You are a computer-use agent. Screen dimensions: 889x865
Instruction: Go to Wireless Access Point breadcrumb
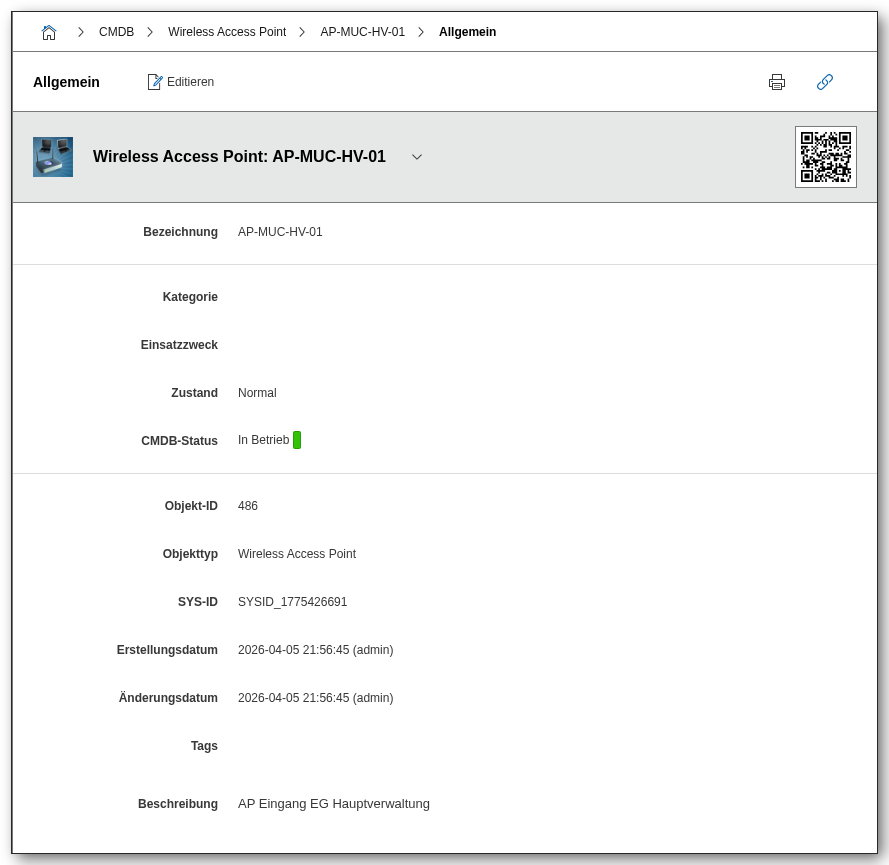tap(227, 32)
